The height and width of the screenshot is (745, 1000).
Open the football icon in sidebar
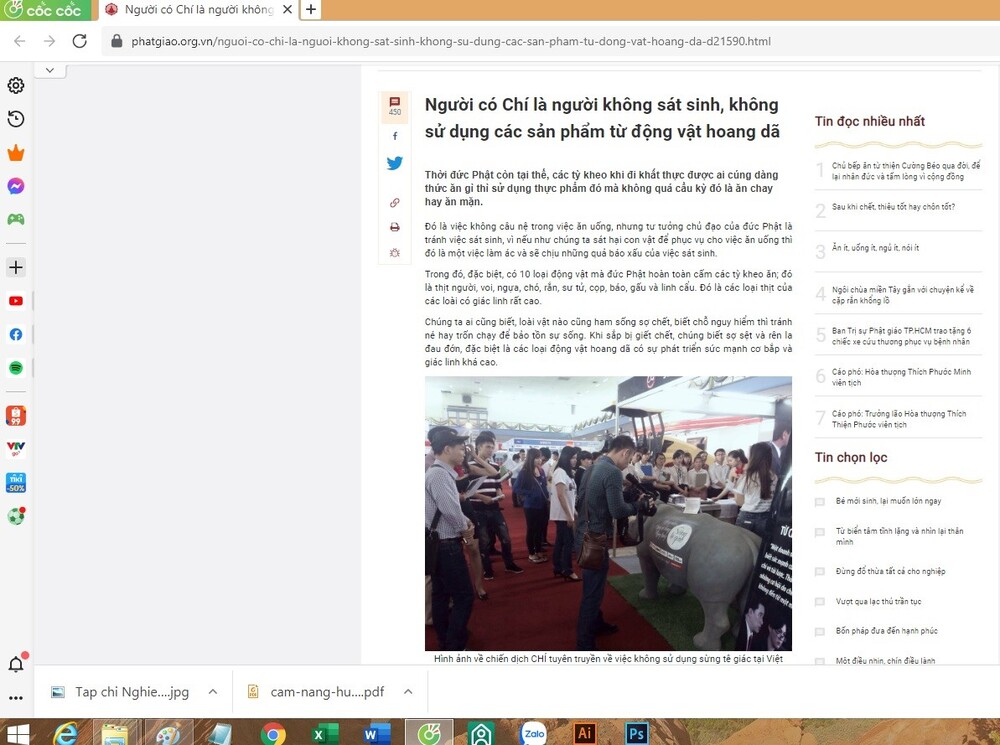(16, 515)
